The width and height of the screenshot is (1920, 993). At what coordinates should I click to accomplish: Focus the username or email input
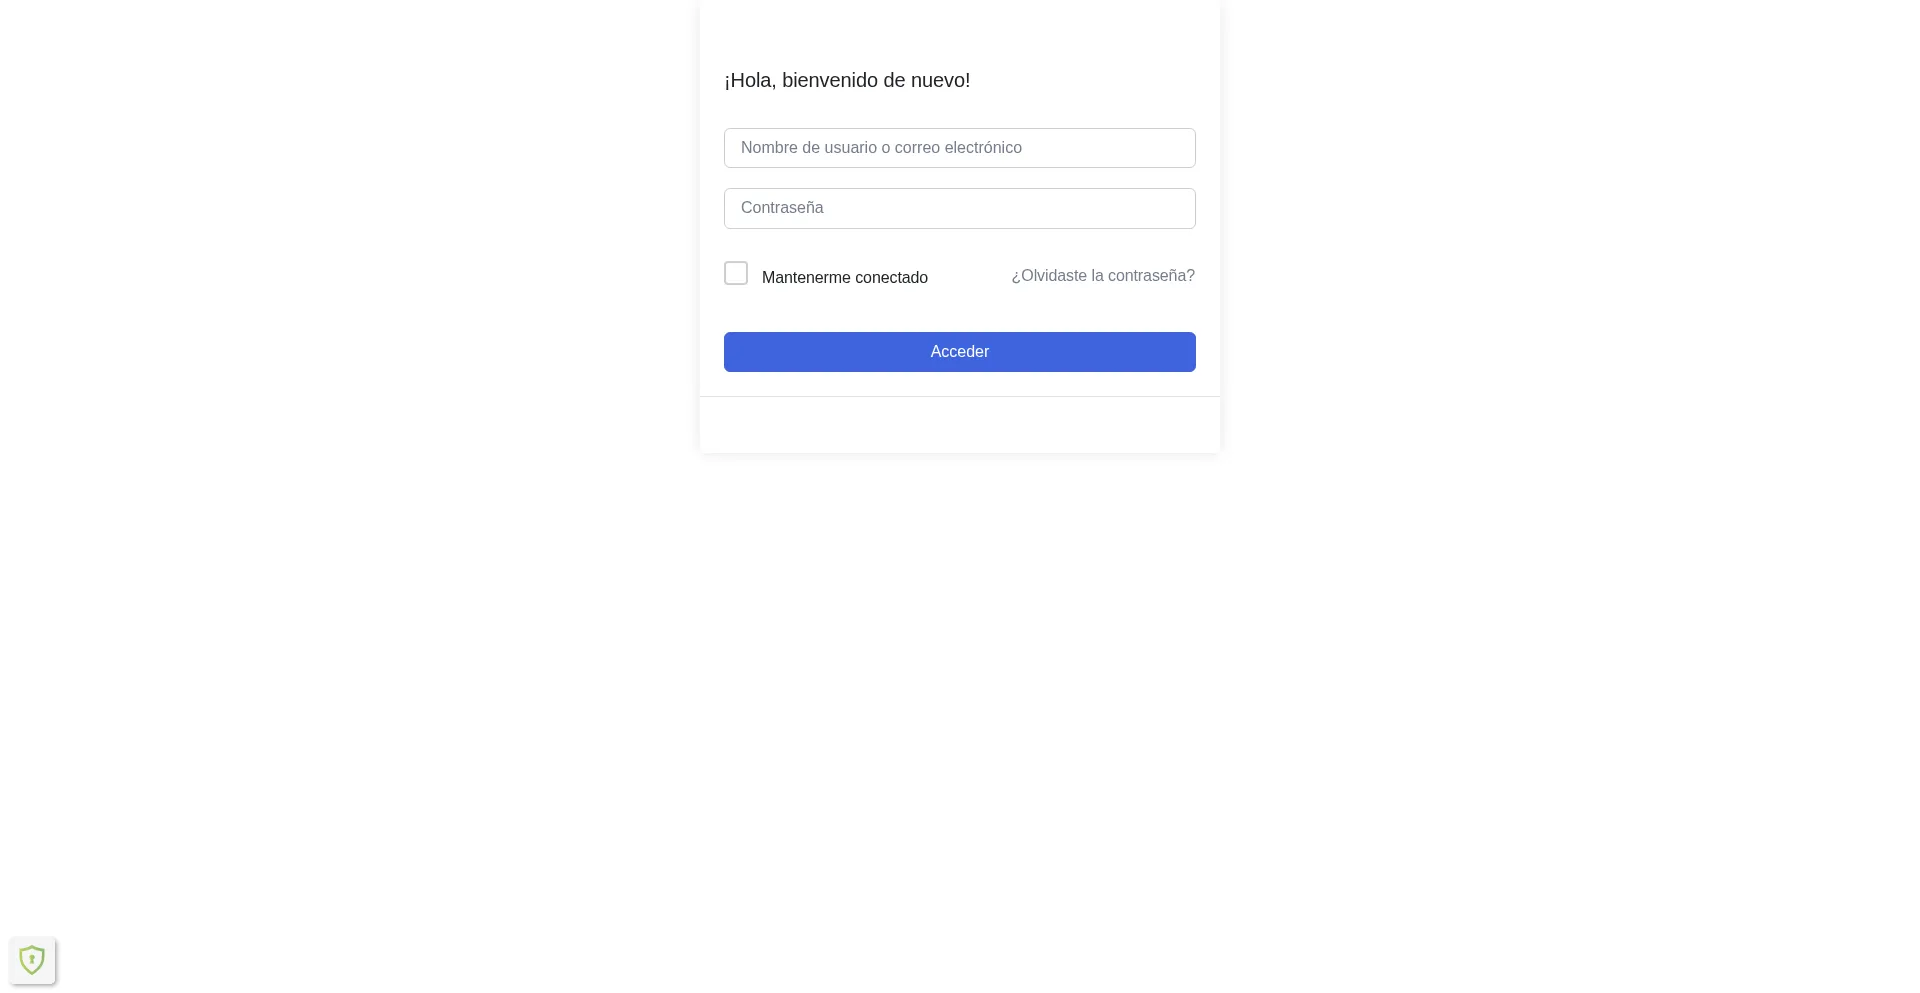coord(959,148)
